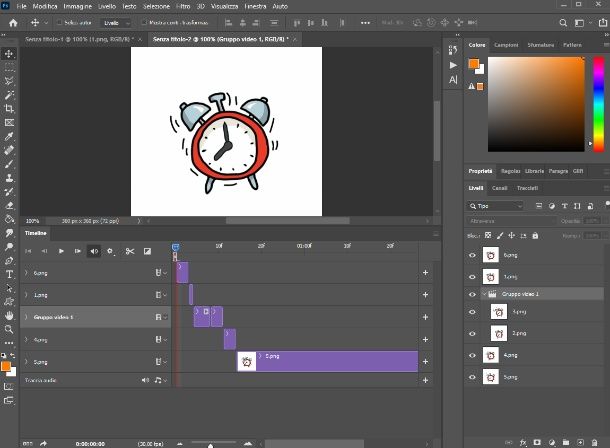Image resolution: width=610 pixels, height=448 pixels.
Task: Open the Livello auto-select dropdown
Action: [116, 23]
